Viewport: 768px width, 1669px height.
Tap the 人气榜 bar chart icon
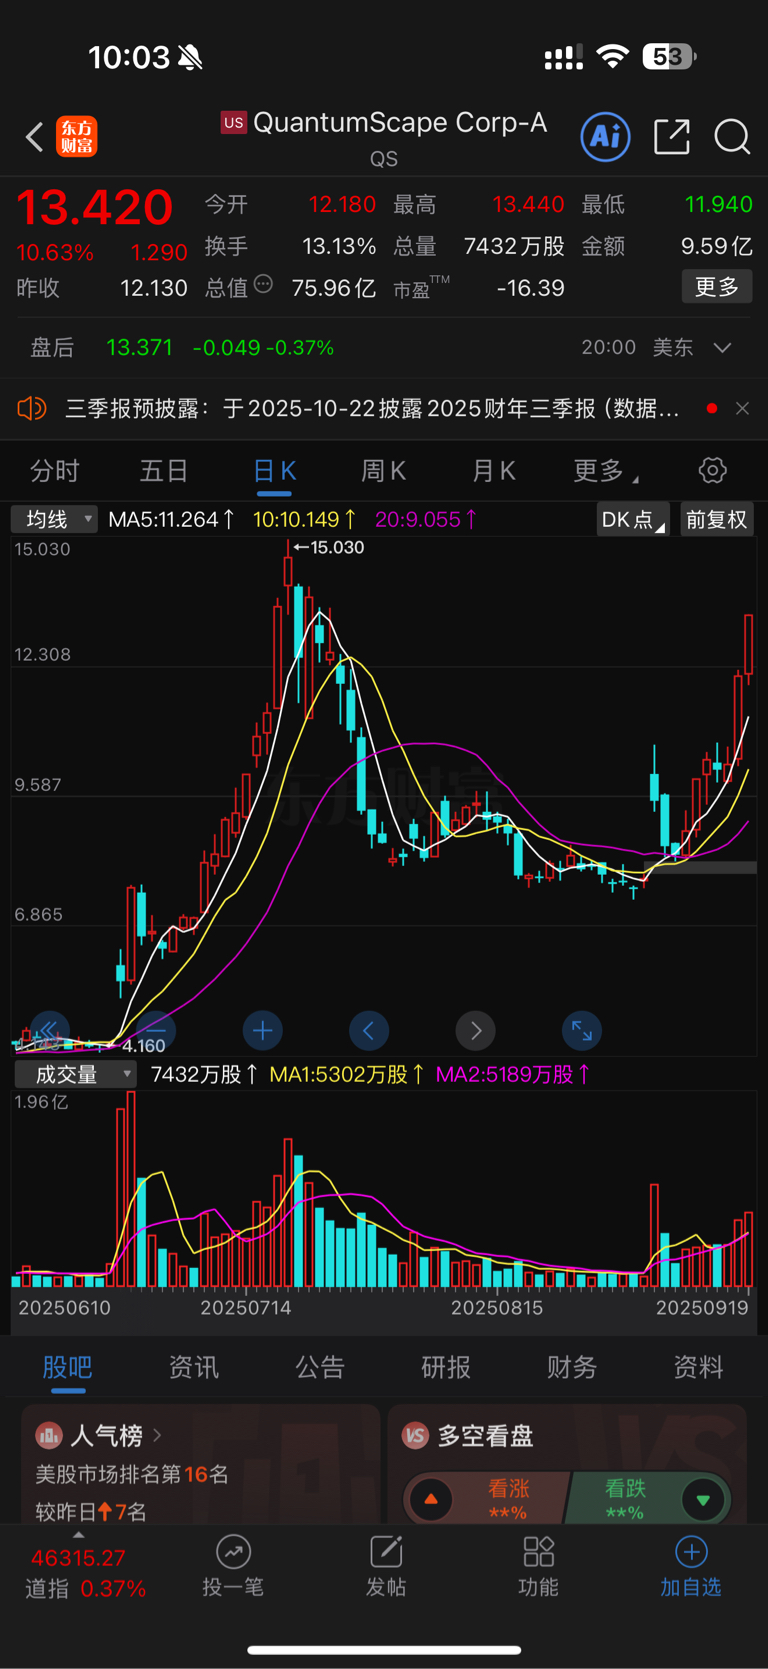[48, 1436]
